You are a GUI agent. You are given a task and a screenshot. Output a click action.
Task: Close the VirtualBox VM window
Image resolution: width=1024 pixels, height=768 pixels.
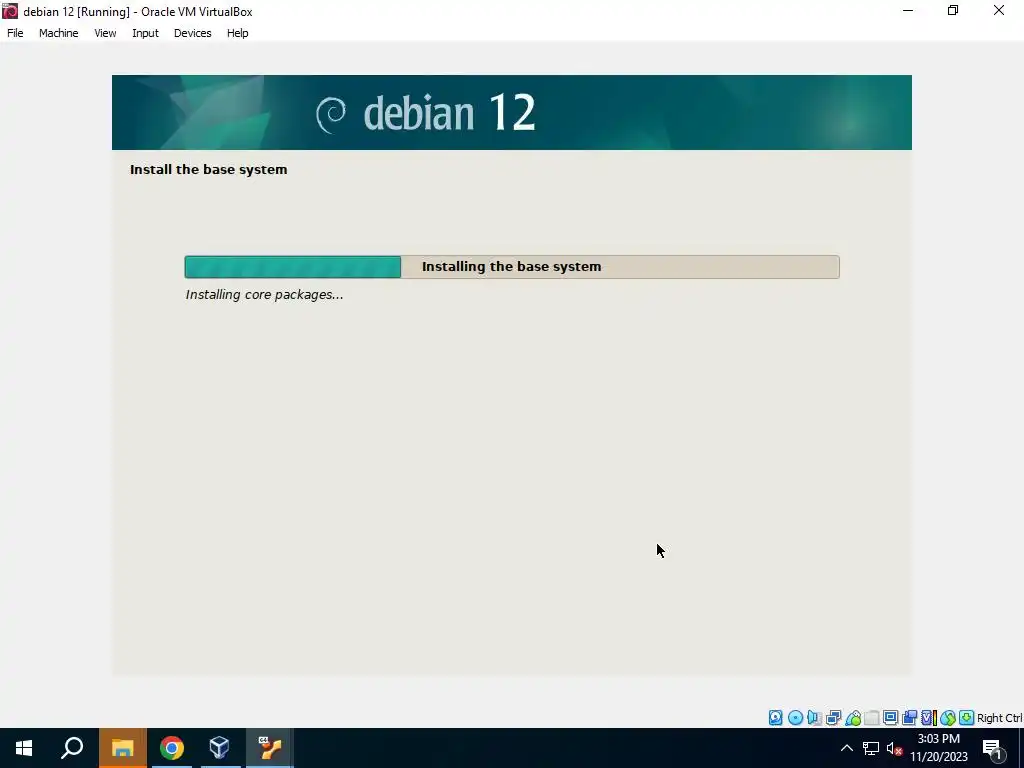[999, 10]
